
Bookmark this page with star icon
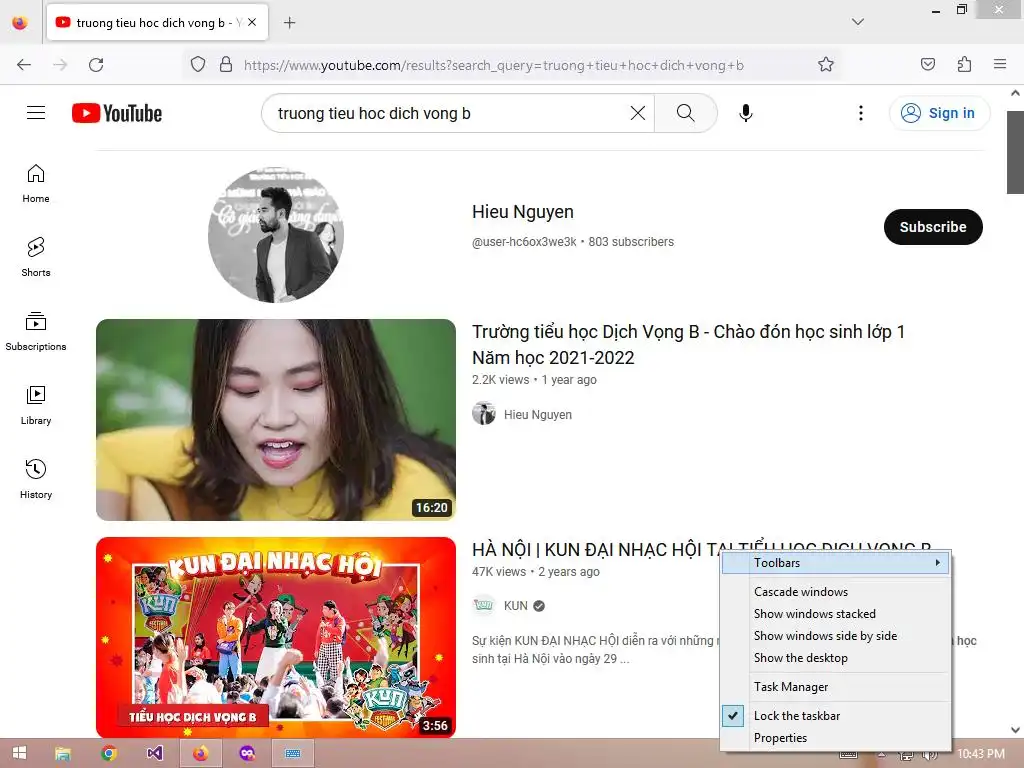click(x=825, y=65)
